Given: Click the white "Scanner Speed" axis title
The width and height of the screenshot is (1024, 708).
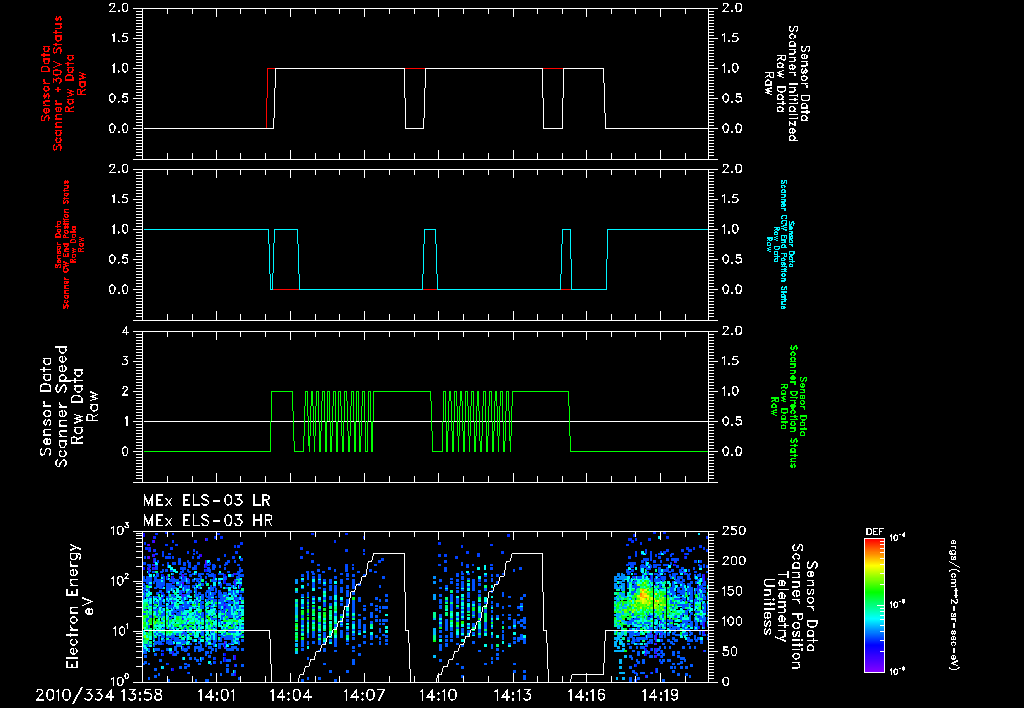Looking at the screenshot, I should [69, 406].
